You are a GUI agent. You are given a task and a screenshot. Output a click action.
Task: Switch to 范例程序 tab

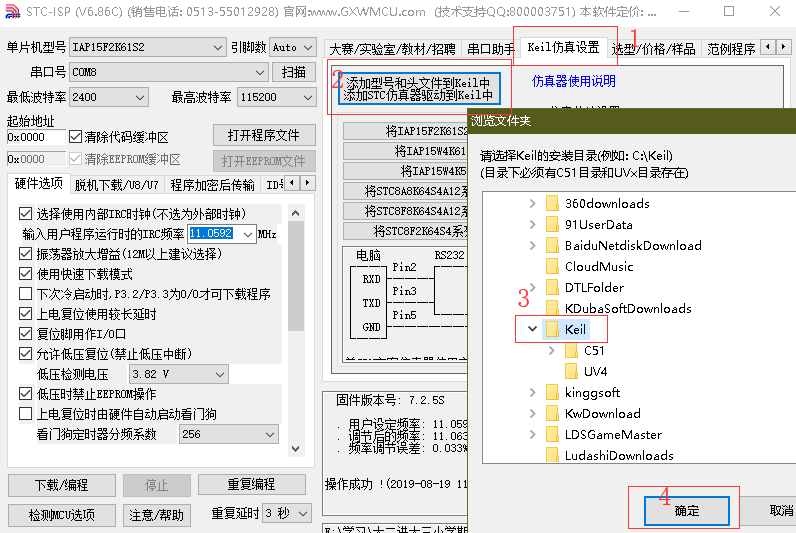[731, 49]
